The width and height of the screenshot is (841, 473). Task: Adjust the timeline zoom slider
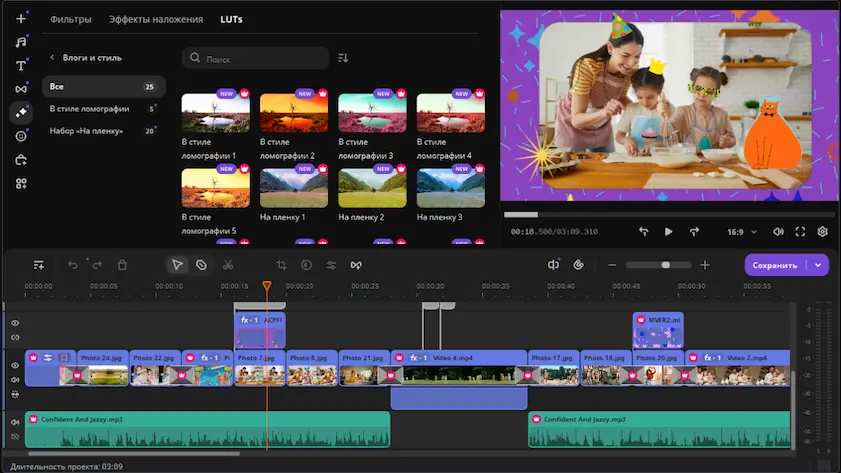[665, 265]
